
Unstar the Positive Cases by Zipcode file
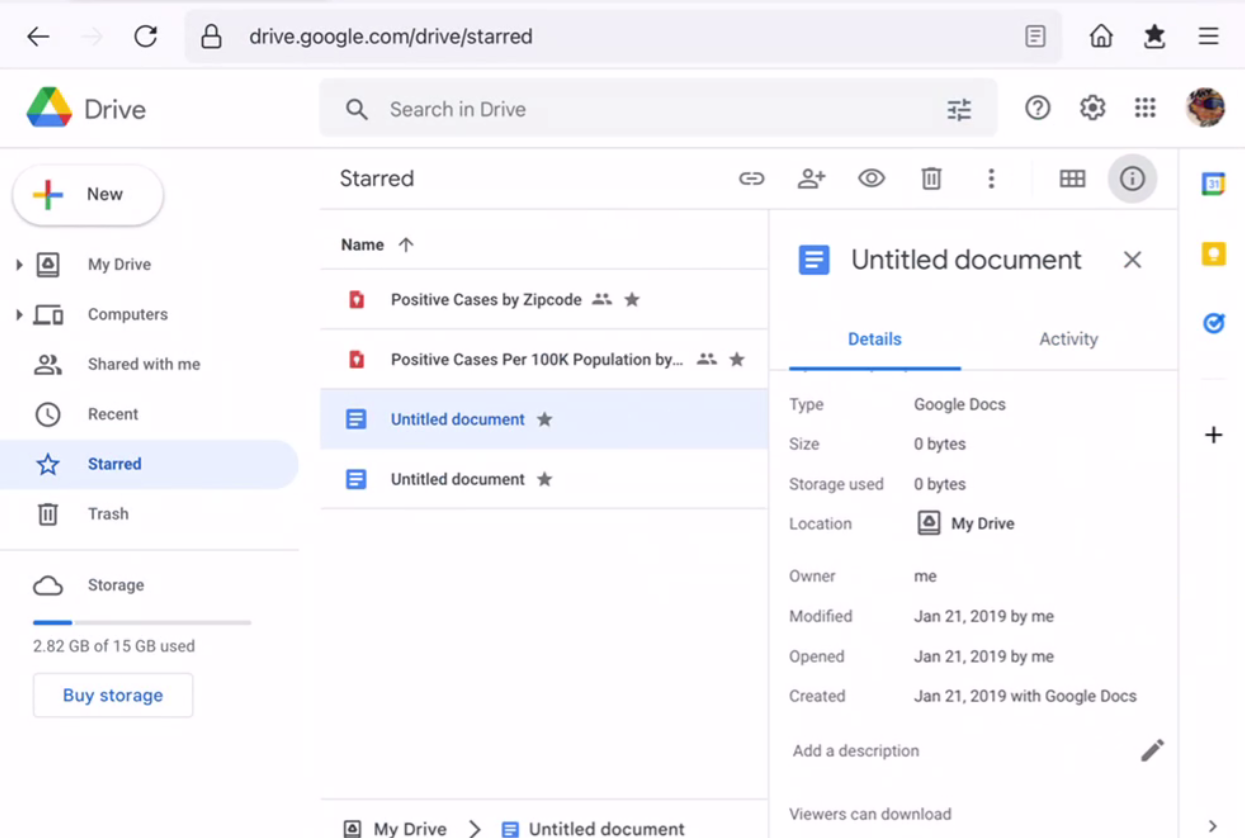click(x=632, y=299)
